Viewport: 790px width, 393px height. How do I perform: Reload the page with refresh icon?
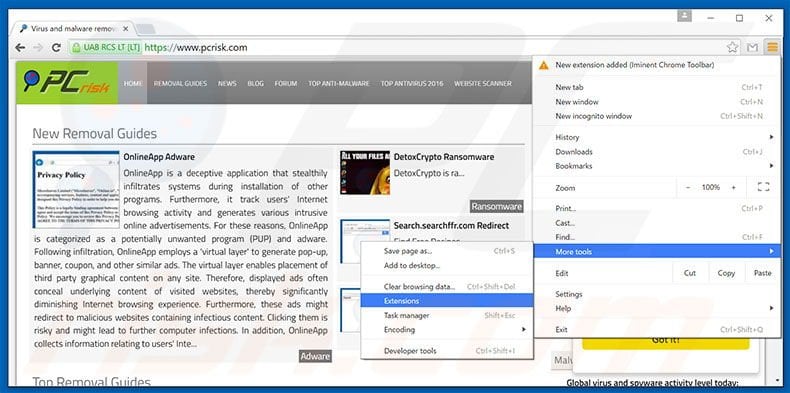[56, 48]
